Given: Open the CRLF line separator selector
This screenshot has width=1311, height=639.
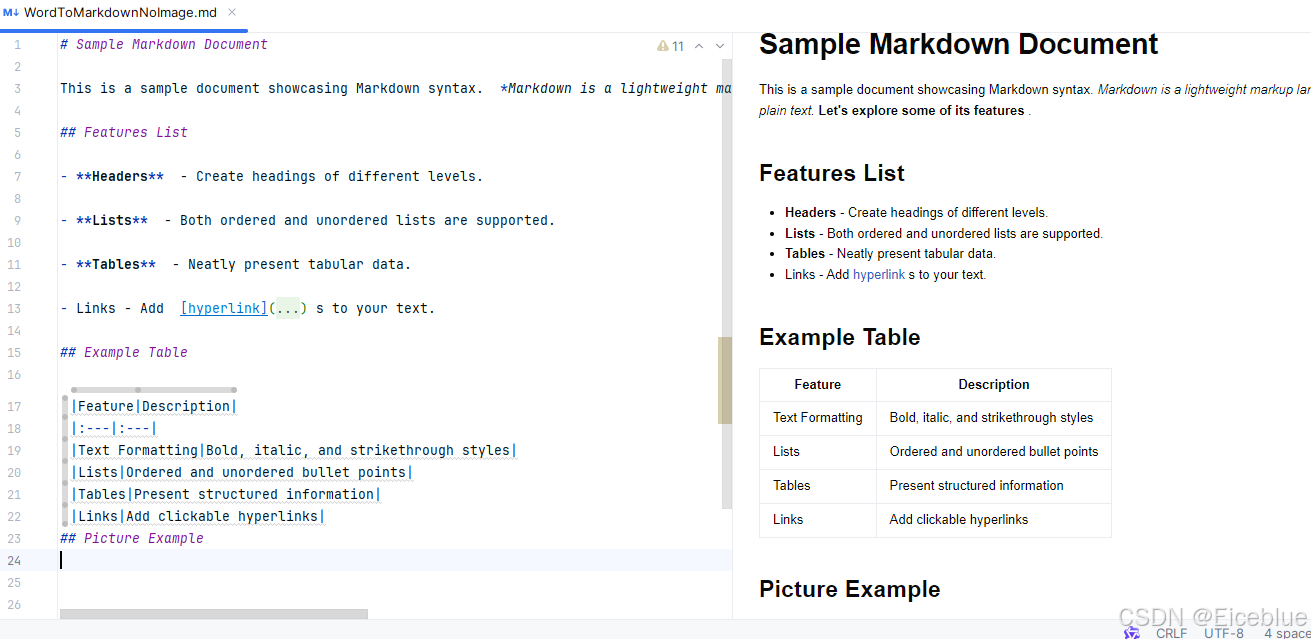Looking at the screenshot, I should [1171, 633].
